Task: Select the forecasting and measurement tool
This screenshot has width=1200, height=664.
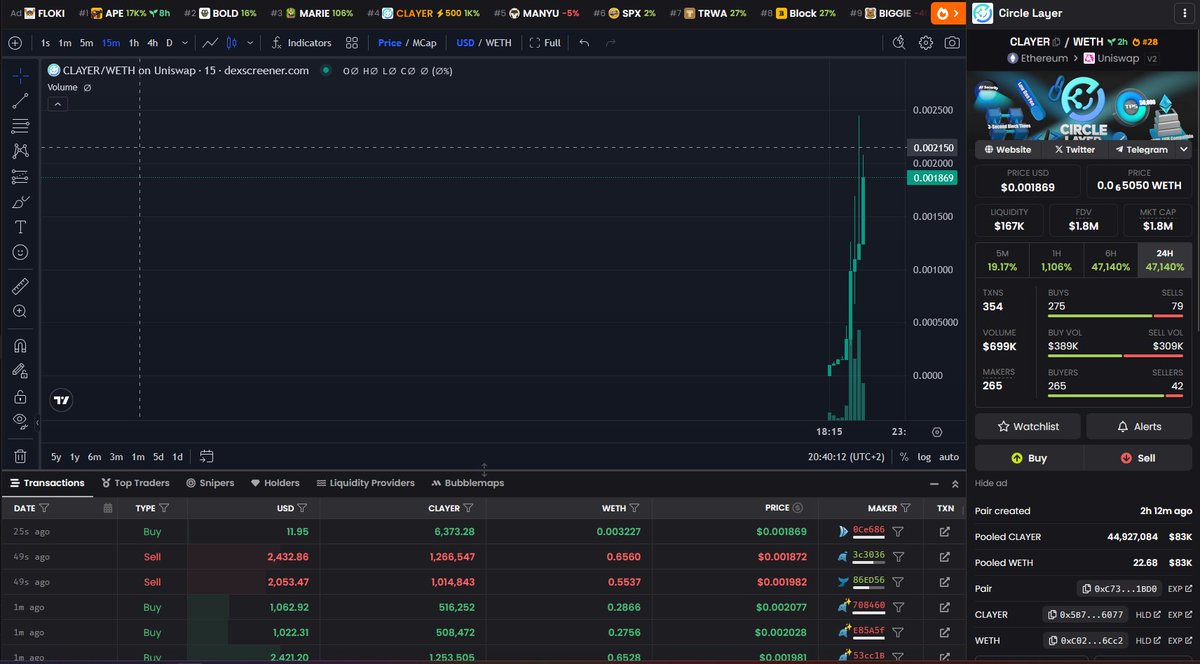Action: (20, 177)
